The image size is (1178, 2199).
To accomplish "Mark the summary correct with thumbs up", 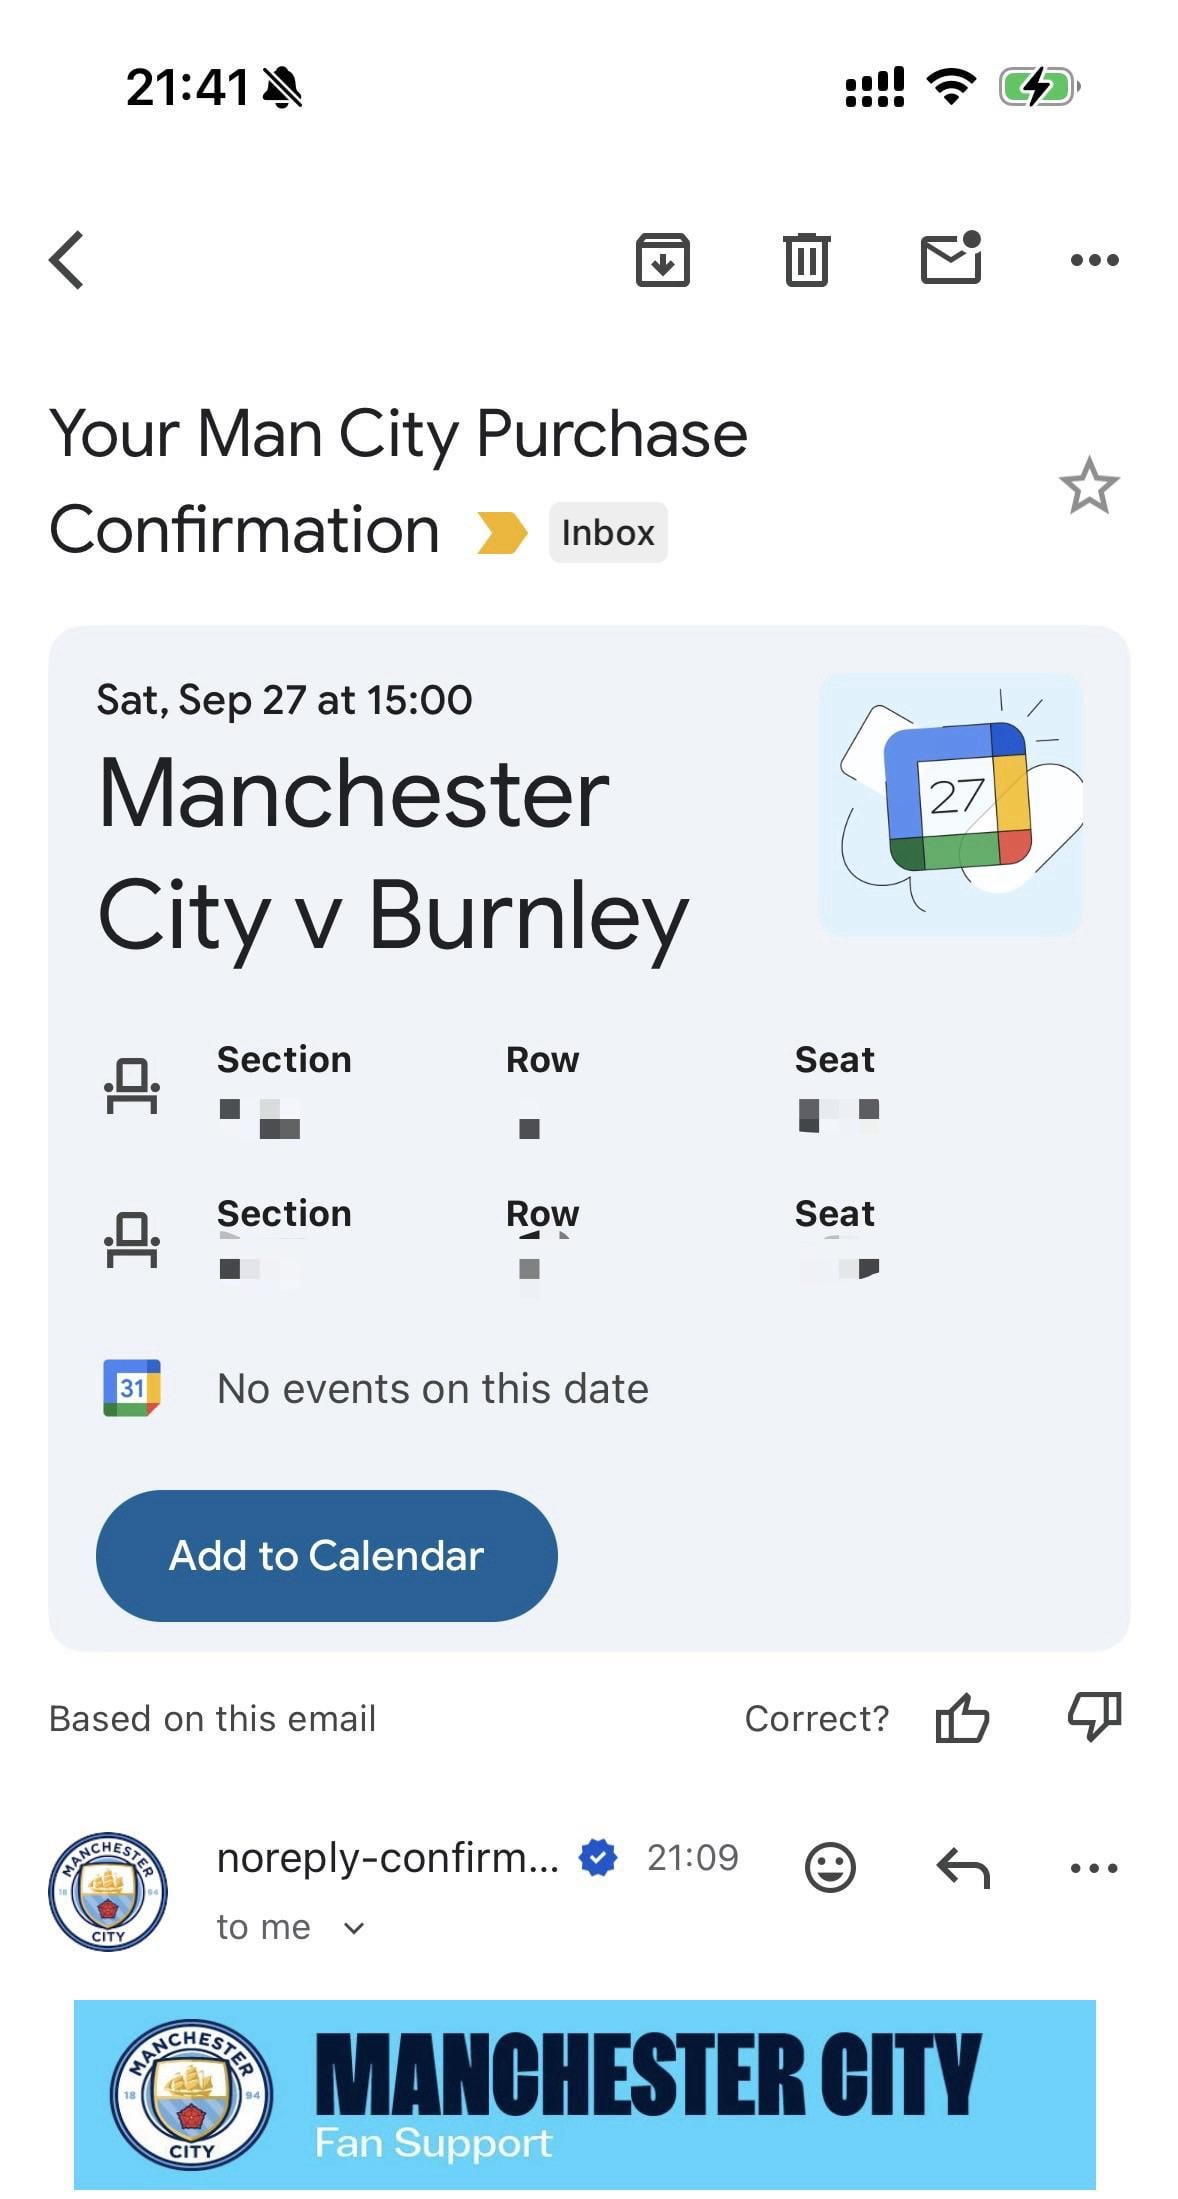I will click(962, 1719).
